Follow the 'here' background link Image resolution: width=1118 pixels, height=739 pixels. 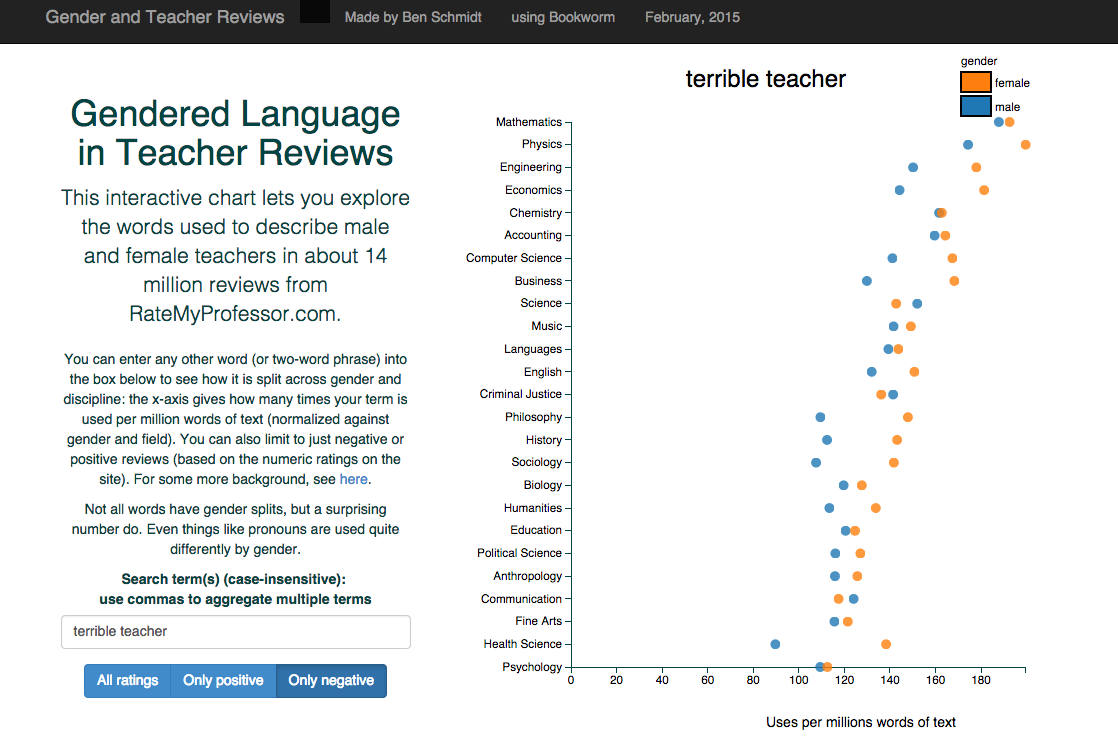point(353,479)
